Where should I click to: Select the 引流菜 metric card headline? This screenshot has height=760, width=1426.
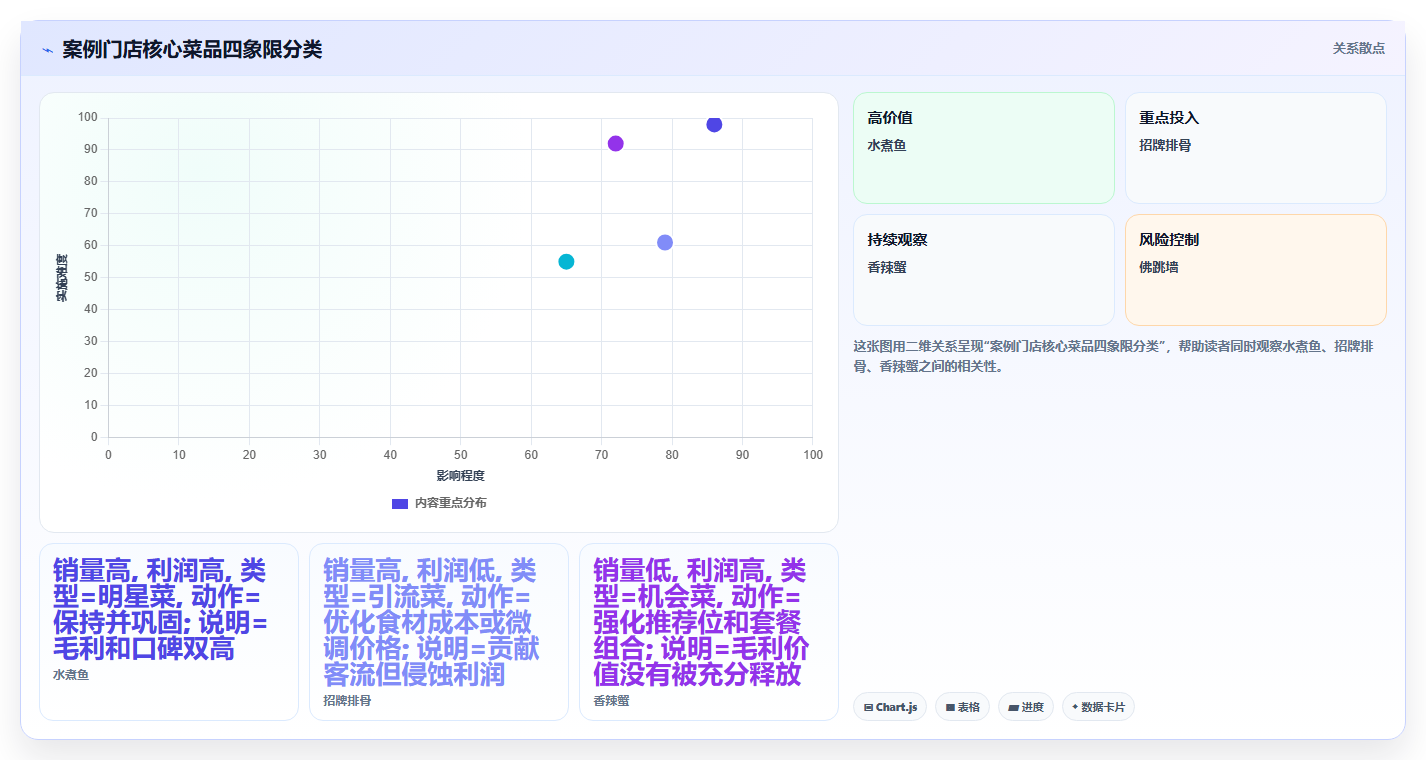[x=432, y=623]
